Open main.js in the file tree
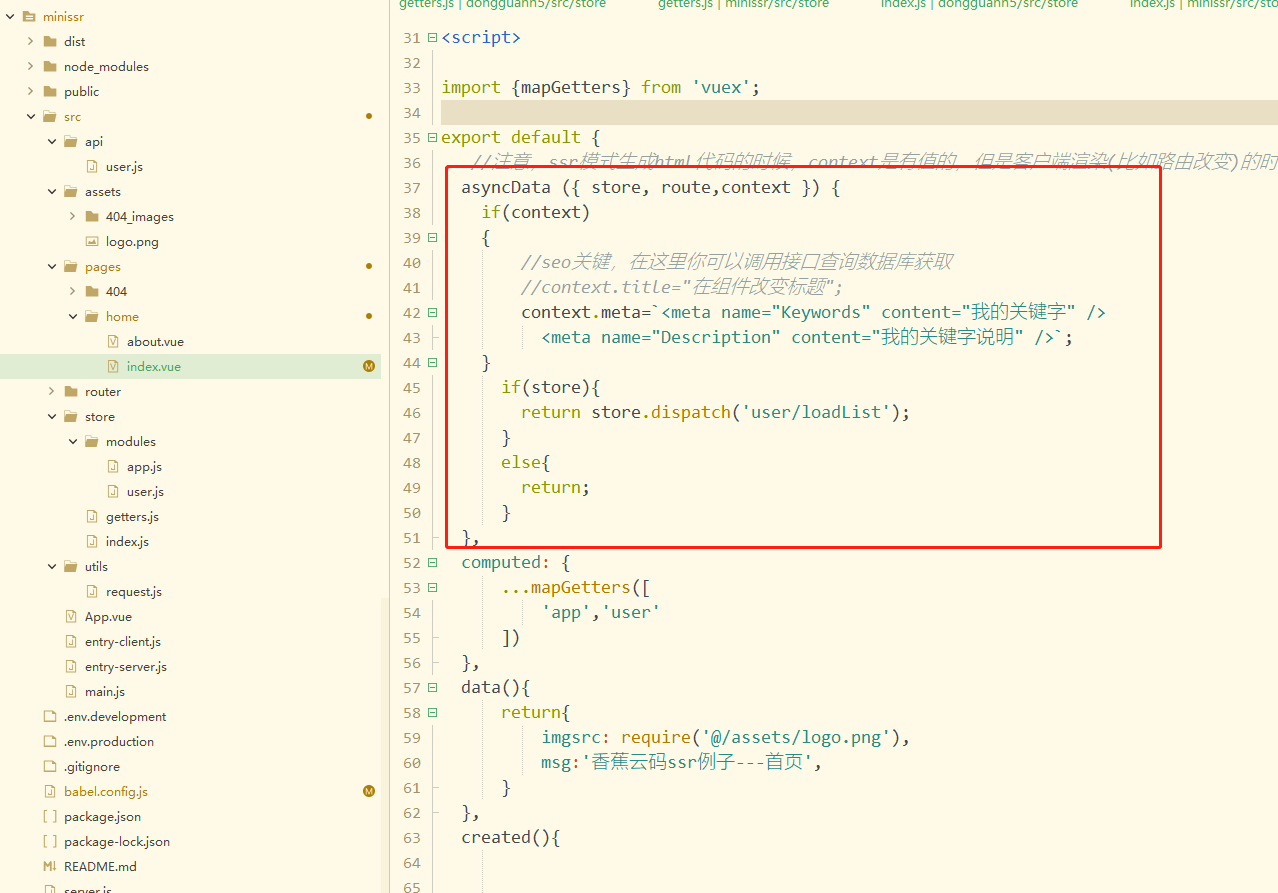Viewport: 1278px width, 893px height. [x=104, y=691]
